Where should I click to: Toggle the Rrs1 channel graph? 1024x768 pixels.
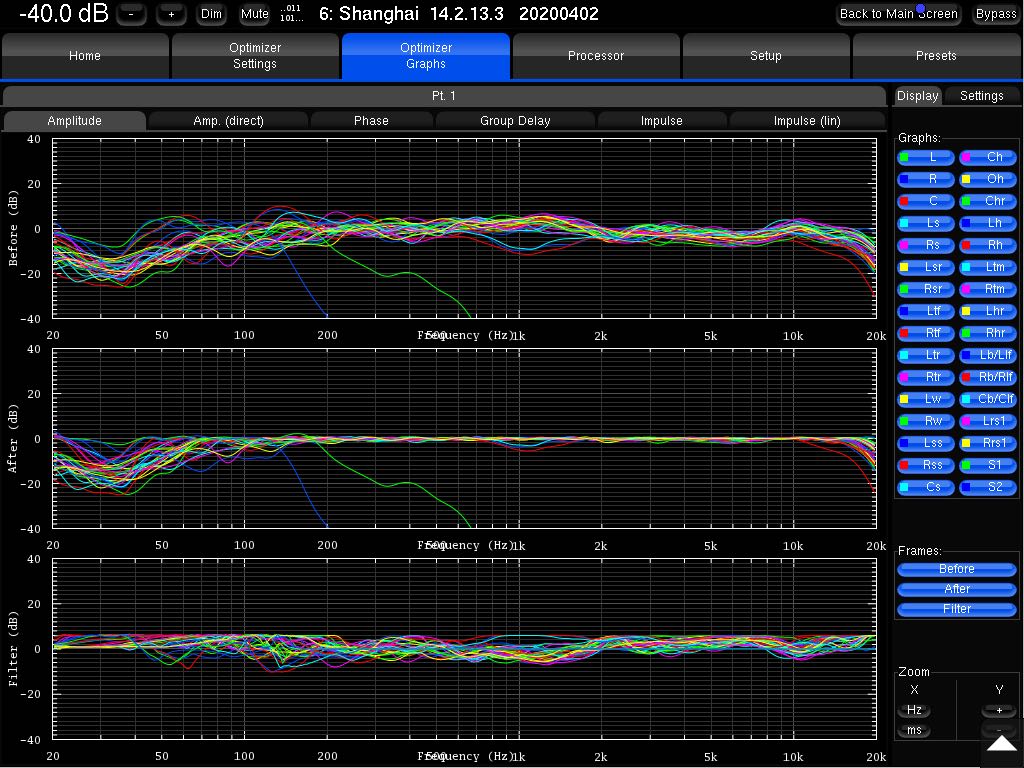[x=988, y=443]
